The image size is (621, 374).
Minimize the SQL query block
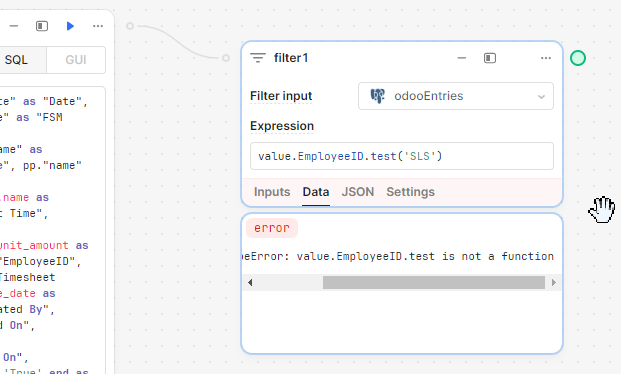14,26
